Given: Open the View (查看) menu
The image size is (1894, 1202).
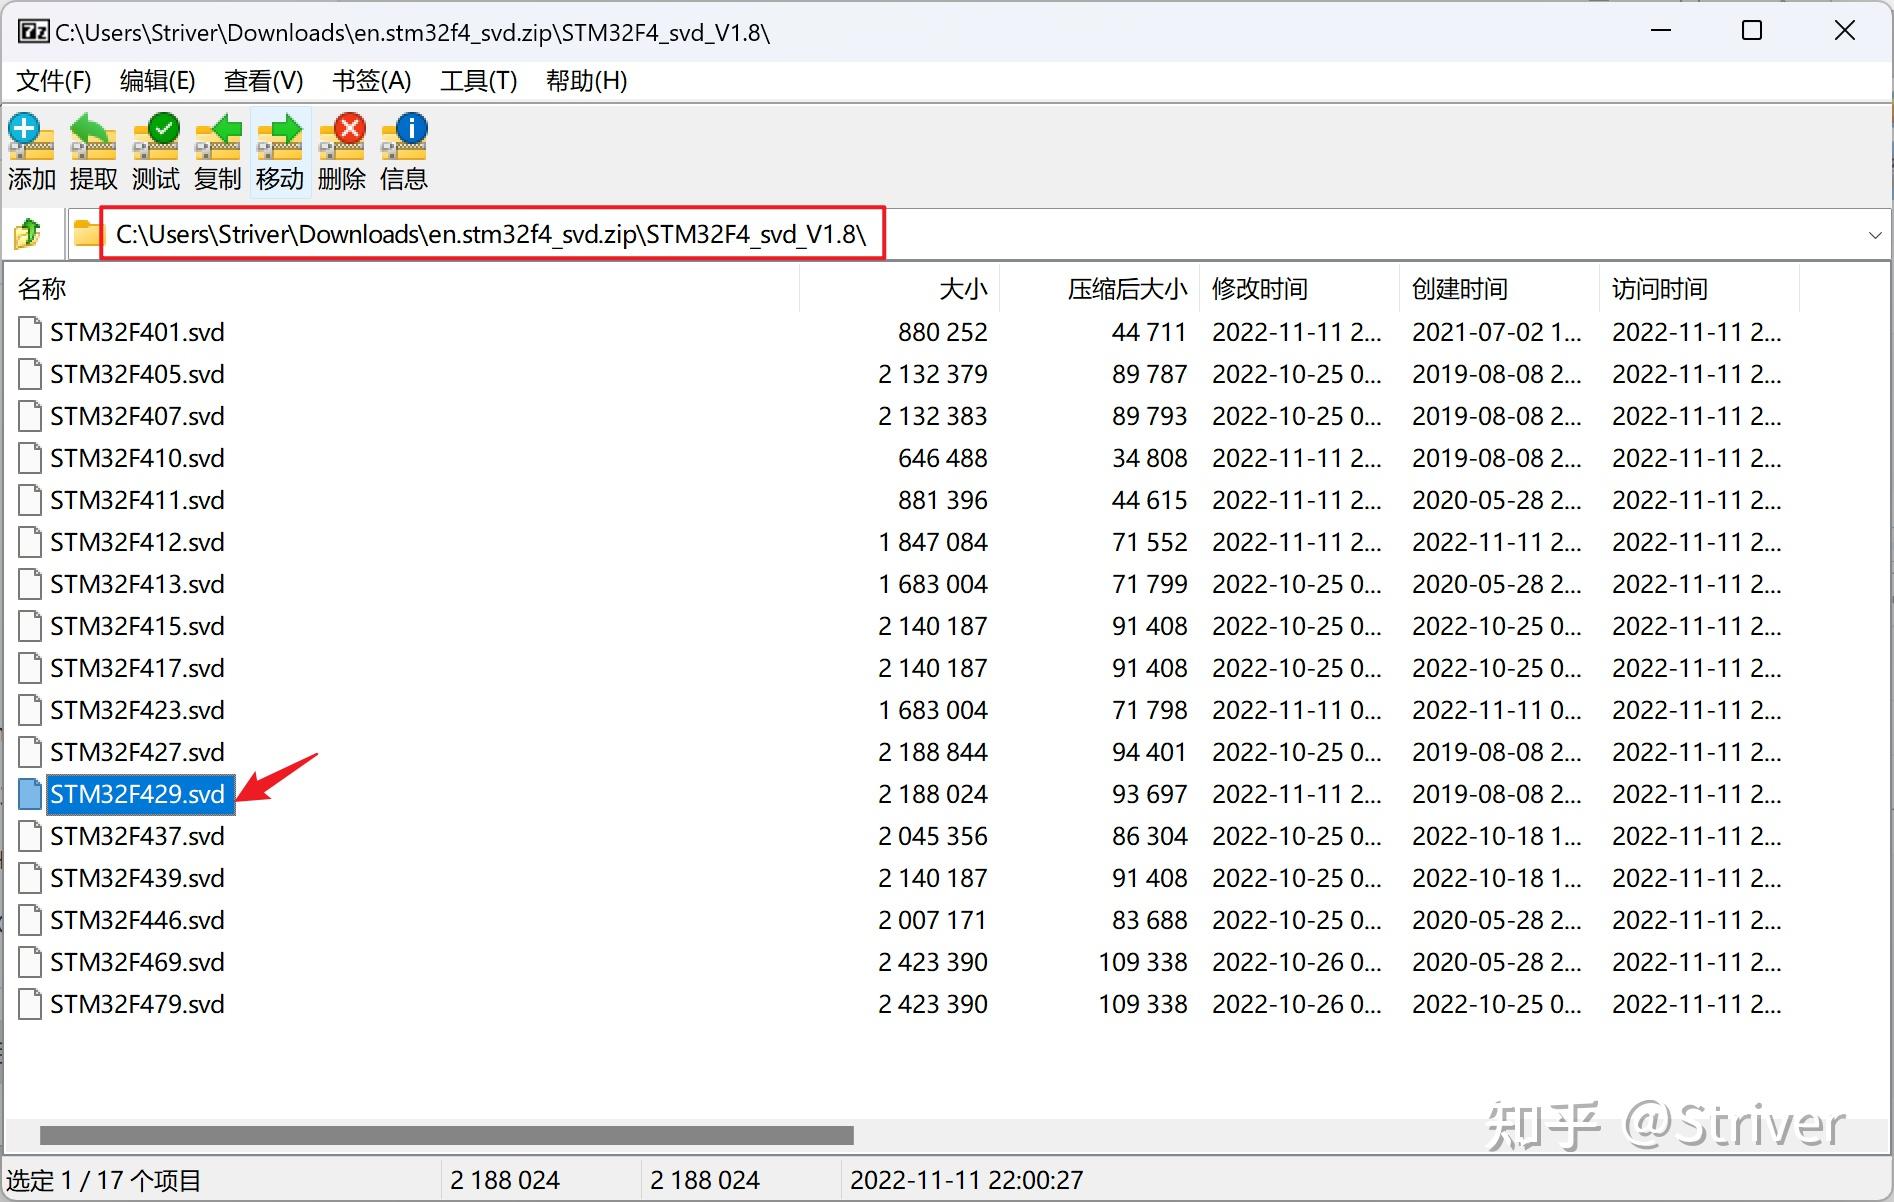Looking at the screenshot, I should 264,81.
